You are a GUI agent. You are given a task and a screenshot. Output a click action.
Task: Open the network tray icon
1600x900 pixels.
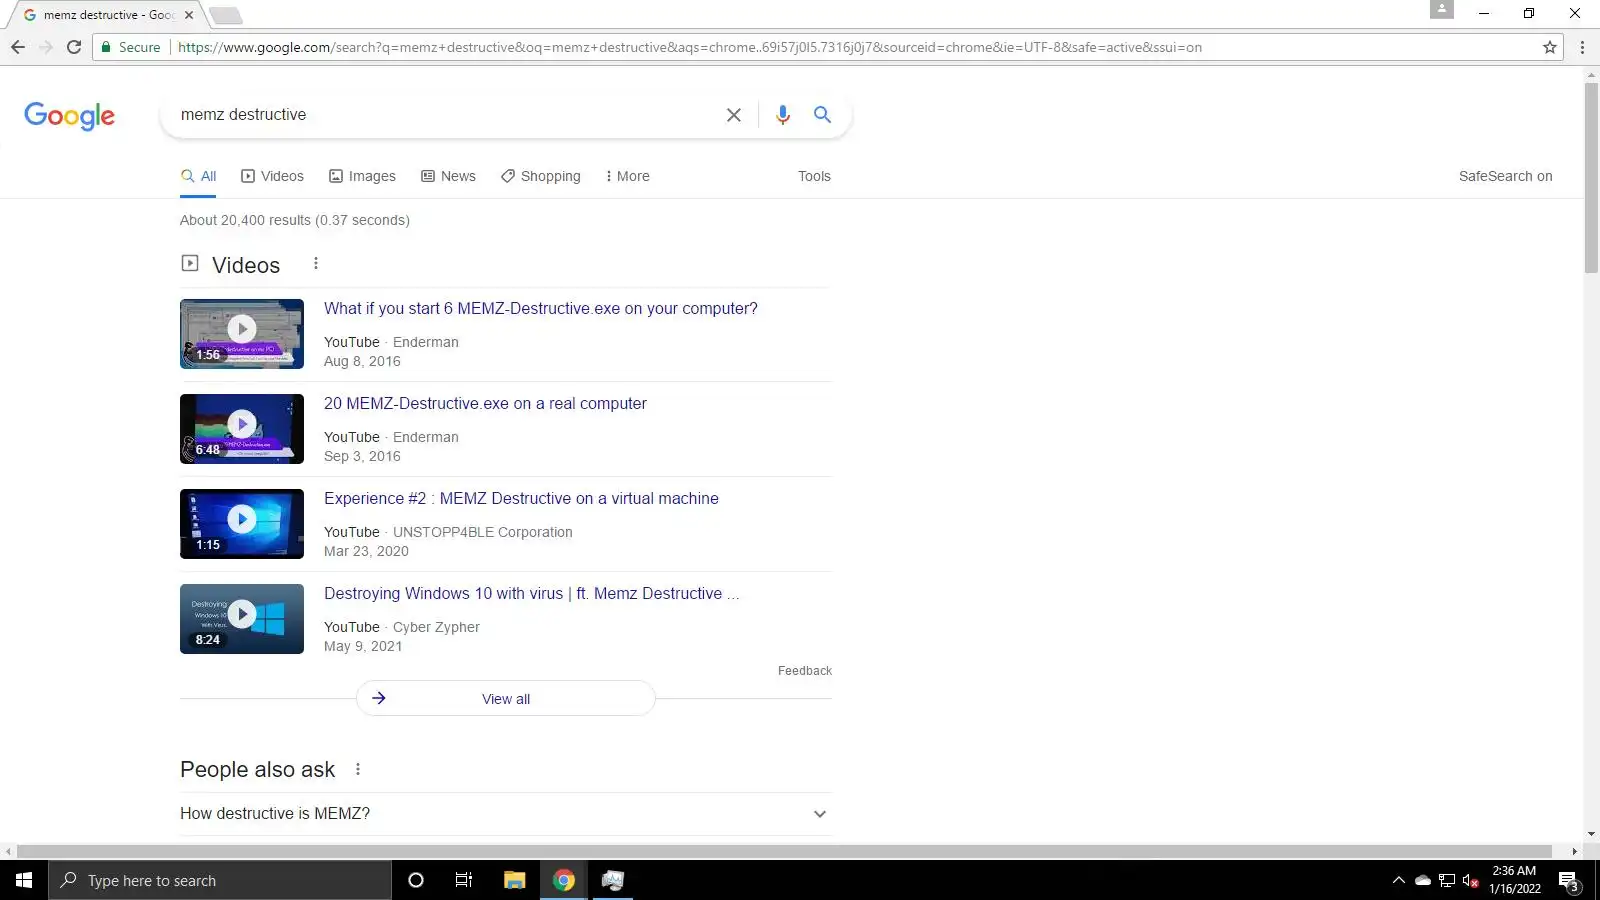[x=1446, y=881]
